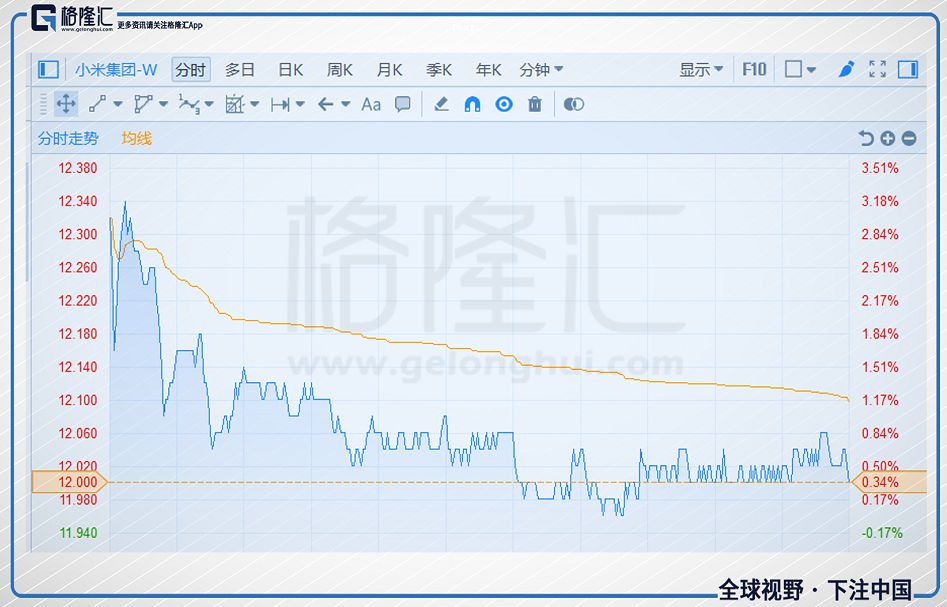
Task: Switch to the 月K tab
Action: [390, 69]
